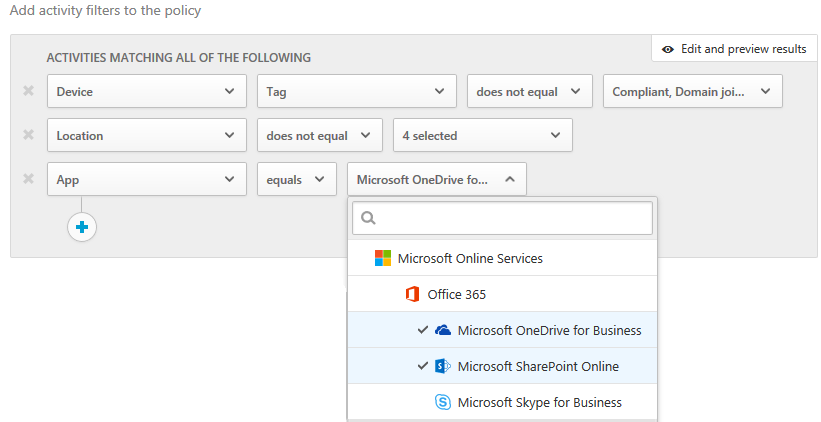Click the eye icon for preview results
The height and width of the screenshot is (422, 821).
pyautogui.click(x=668, y=50)
